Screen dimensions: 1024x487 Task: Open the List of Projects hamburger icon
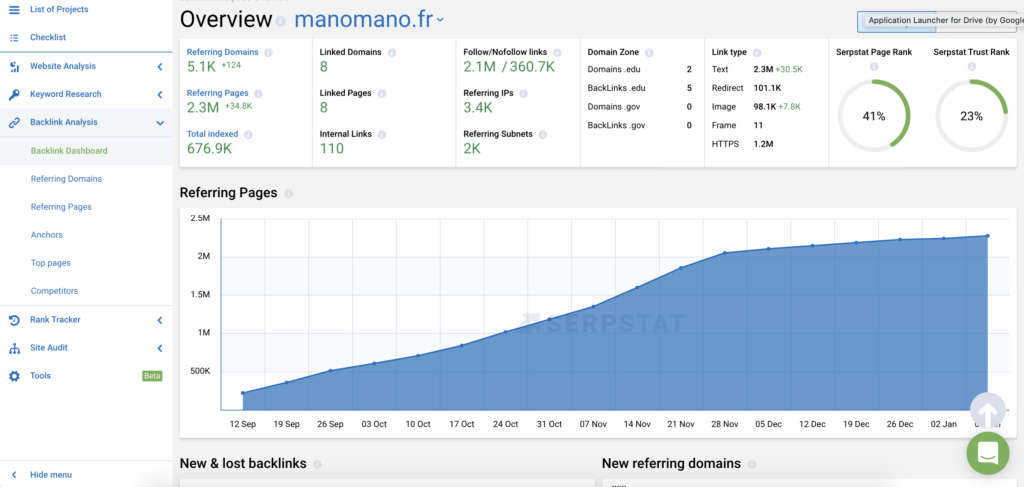click(14, 9)
